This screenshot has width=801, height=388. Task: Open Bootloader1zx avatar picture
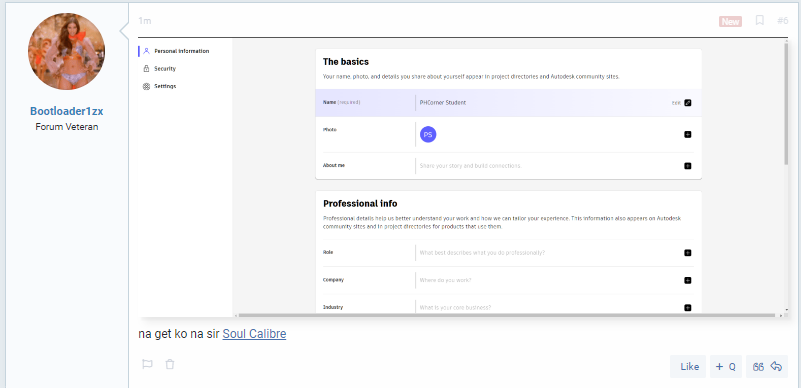(x=66, y=52)
